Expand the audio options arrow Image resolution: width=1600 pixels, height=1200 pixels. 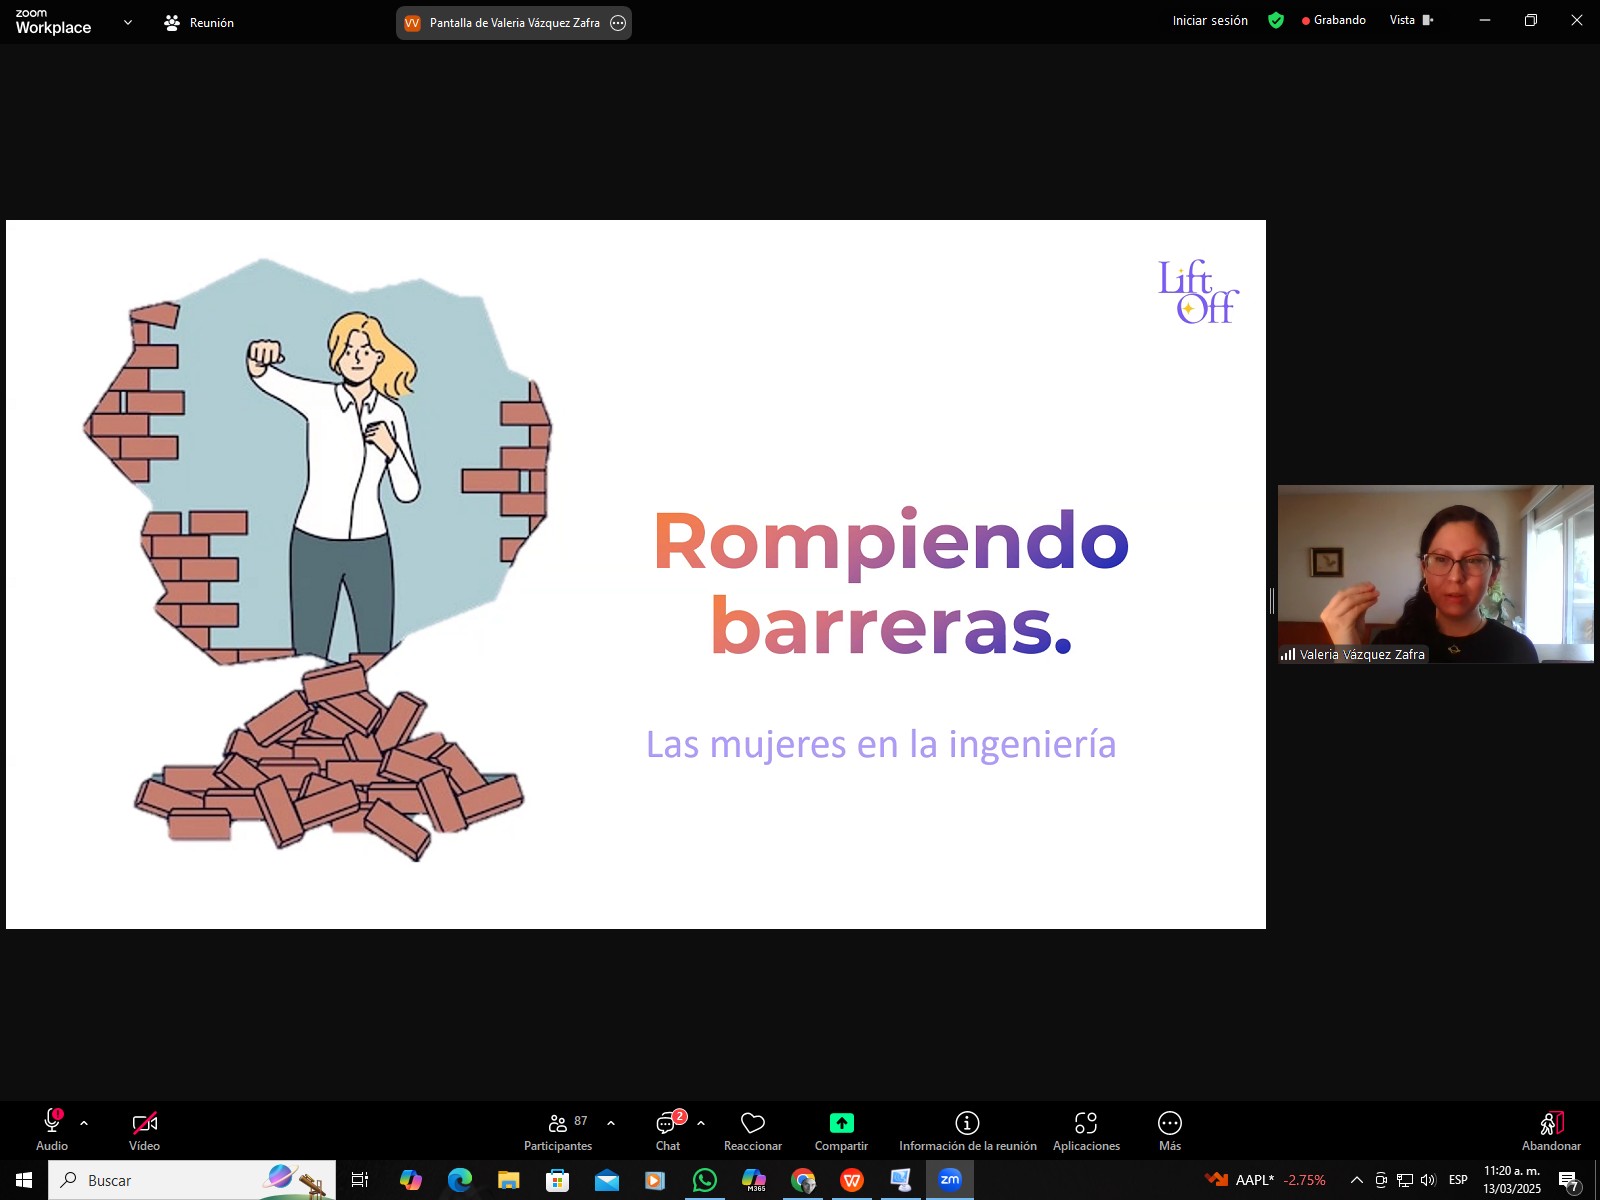(x=84, y=1123)
